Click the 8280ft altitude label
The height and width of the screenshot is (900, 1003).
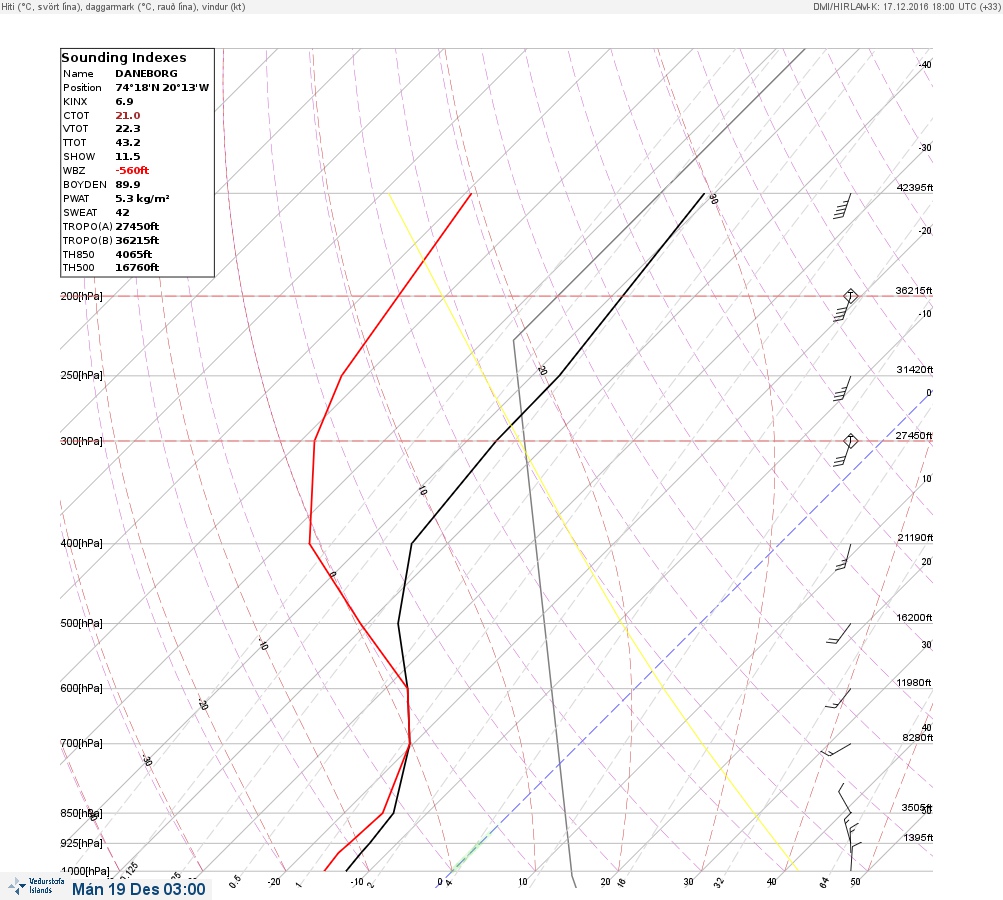click(x=917, y=738)
